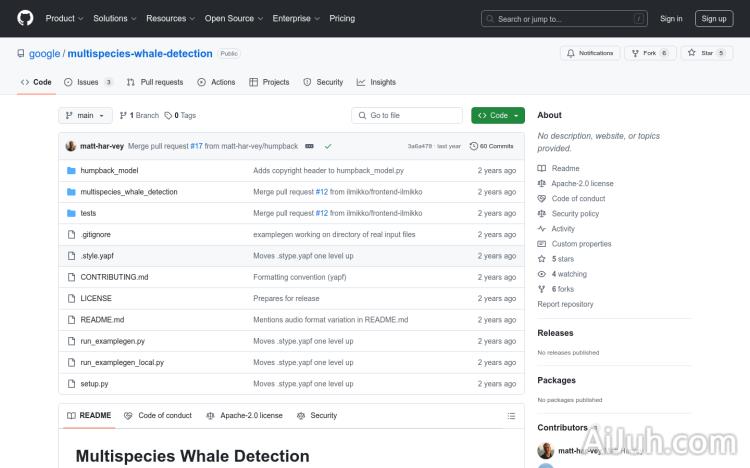Click folder icon beside humpback_model
The width and height of the screenshot is (750, 468).
pyautogui.click(x=71, y=170)
